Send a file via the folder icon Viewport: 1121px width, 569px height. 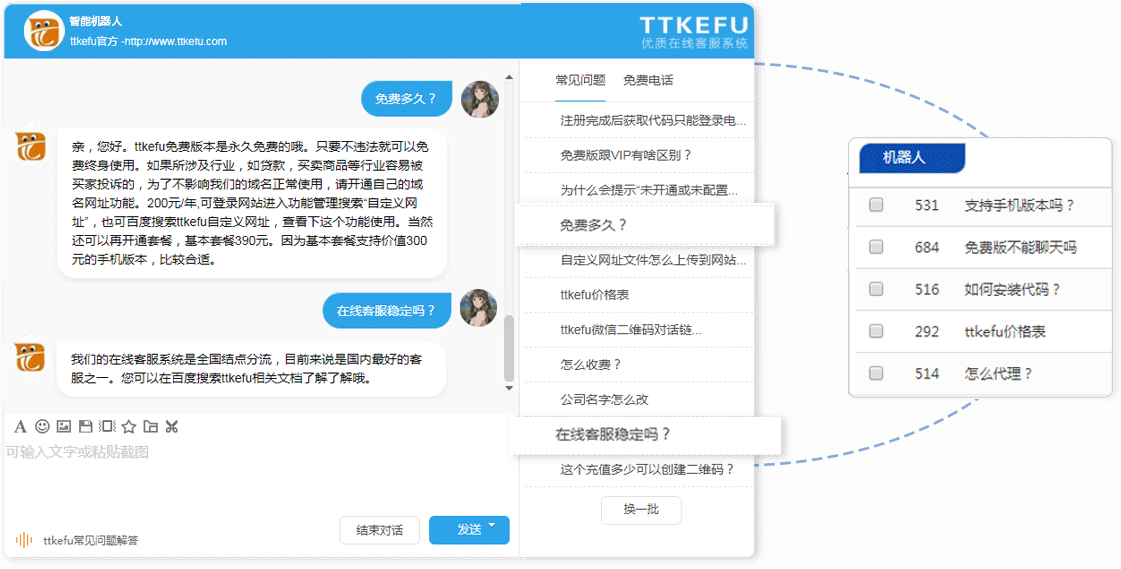click(150, 427)
